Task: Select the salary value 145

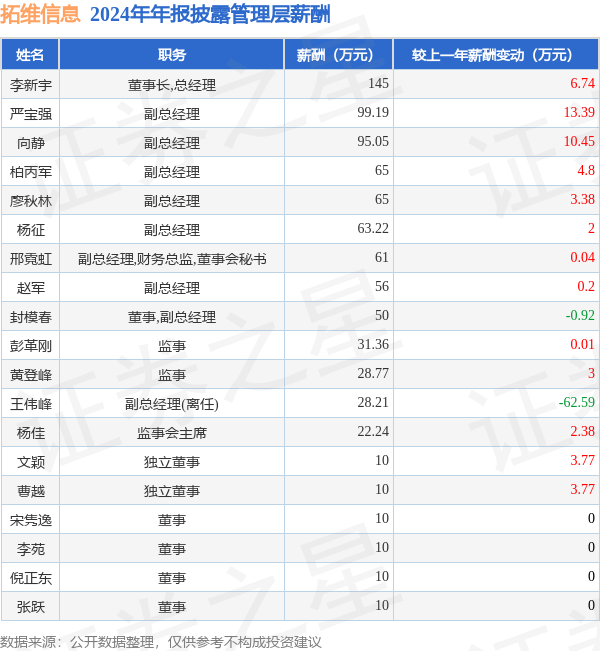Action: click(x=378, y=83)
